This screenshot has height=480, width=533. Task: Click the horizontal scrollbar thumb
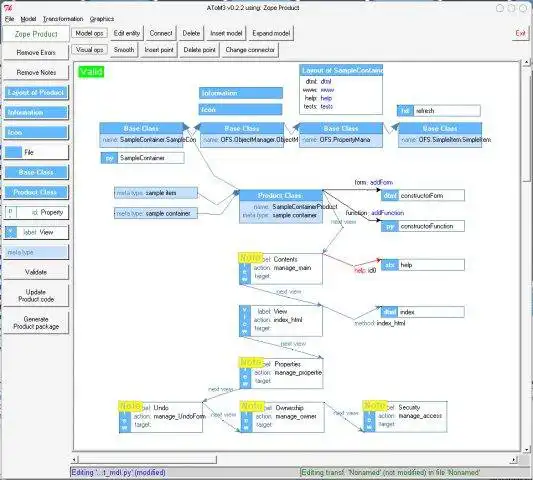[147, 460]
